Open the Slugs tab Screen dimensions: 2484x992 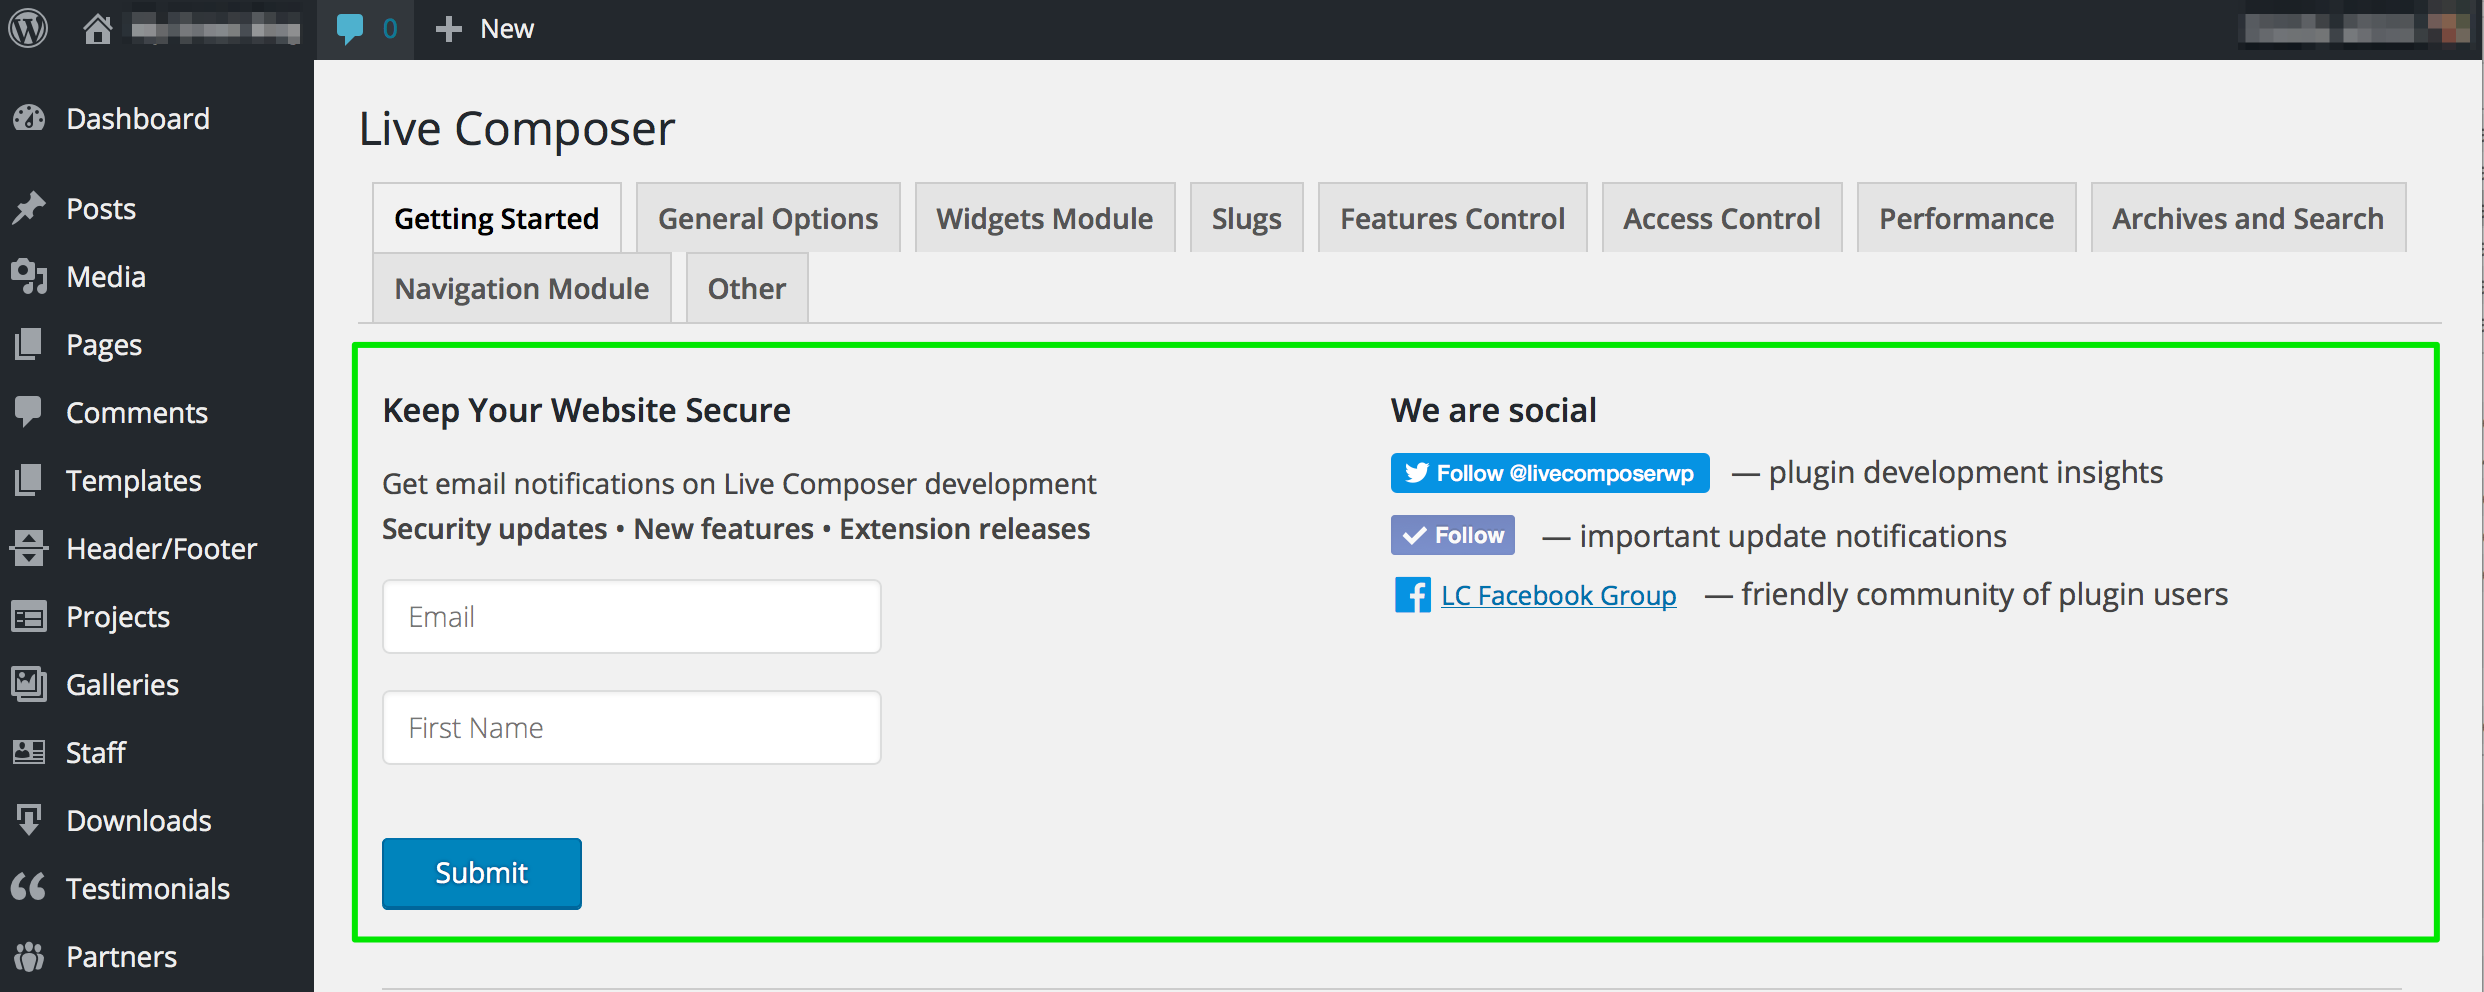coord(1247,218)
